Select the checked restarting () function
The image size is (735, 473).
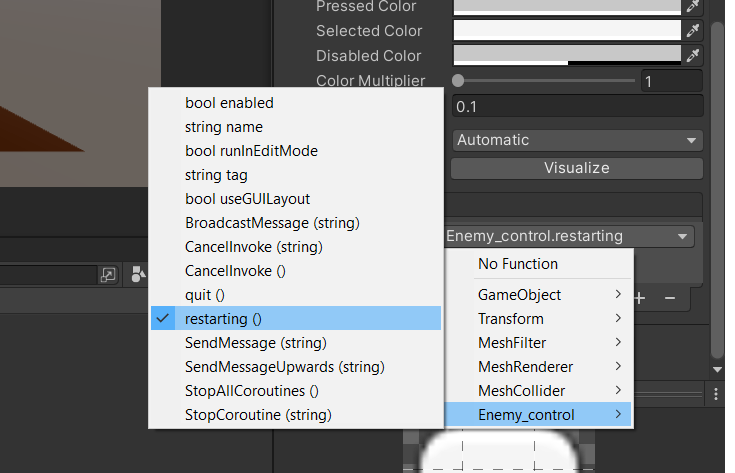296,318
